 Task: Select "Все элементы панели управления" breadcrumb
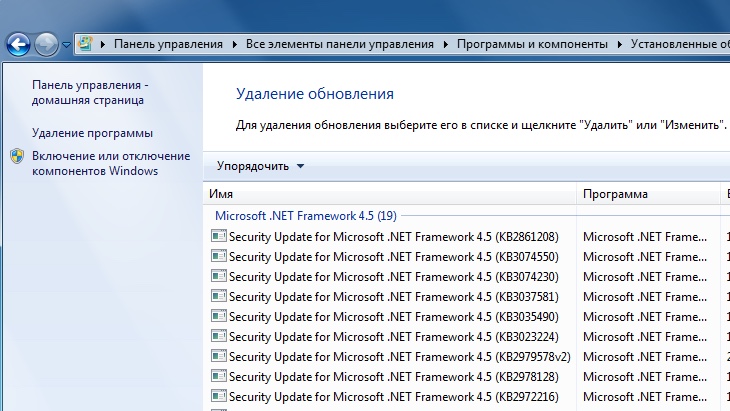tap(340, 44)
